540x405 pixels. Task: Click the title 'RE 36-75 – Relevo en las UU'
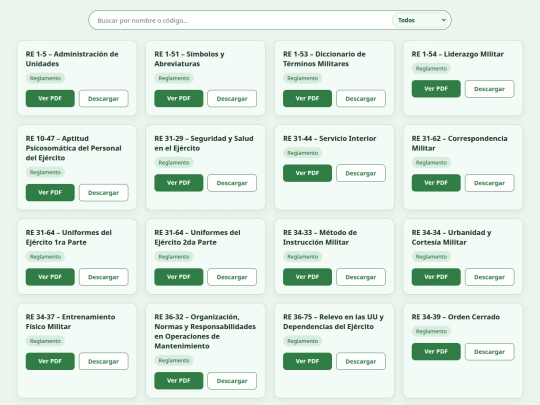click(333, 322)
